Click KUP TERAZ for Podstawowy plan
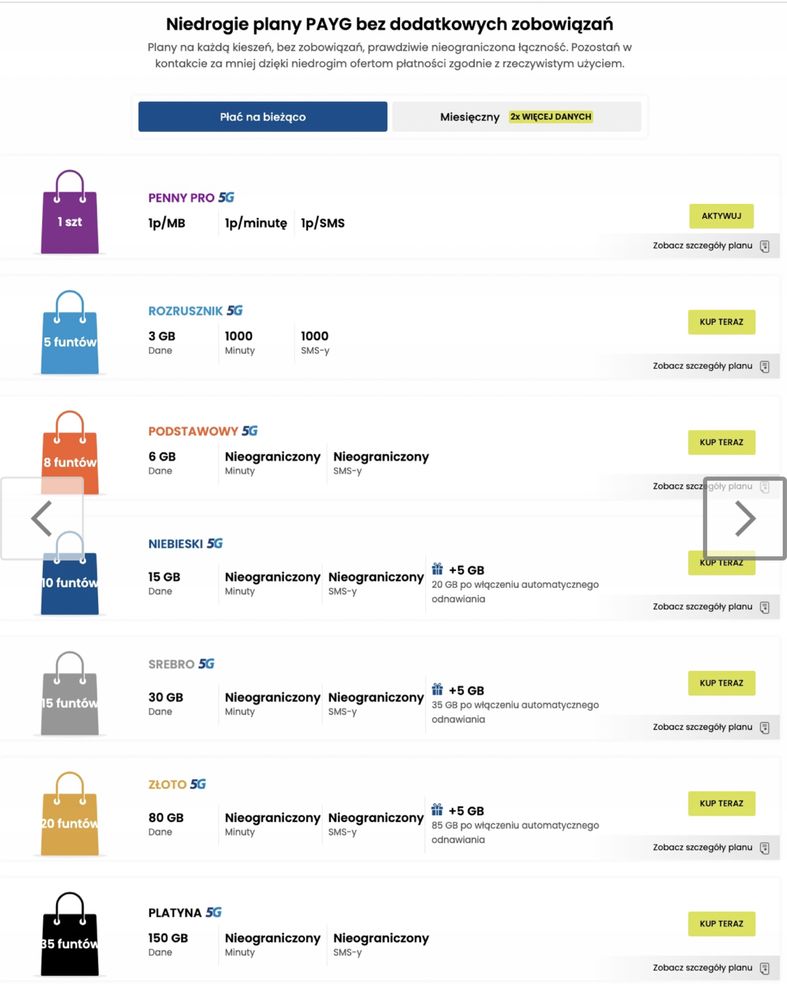The image size is (787, 1000). tap(721, 442)
